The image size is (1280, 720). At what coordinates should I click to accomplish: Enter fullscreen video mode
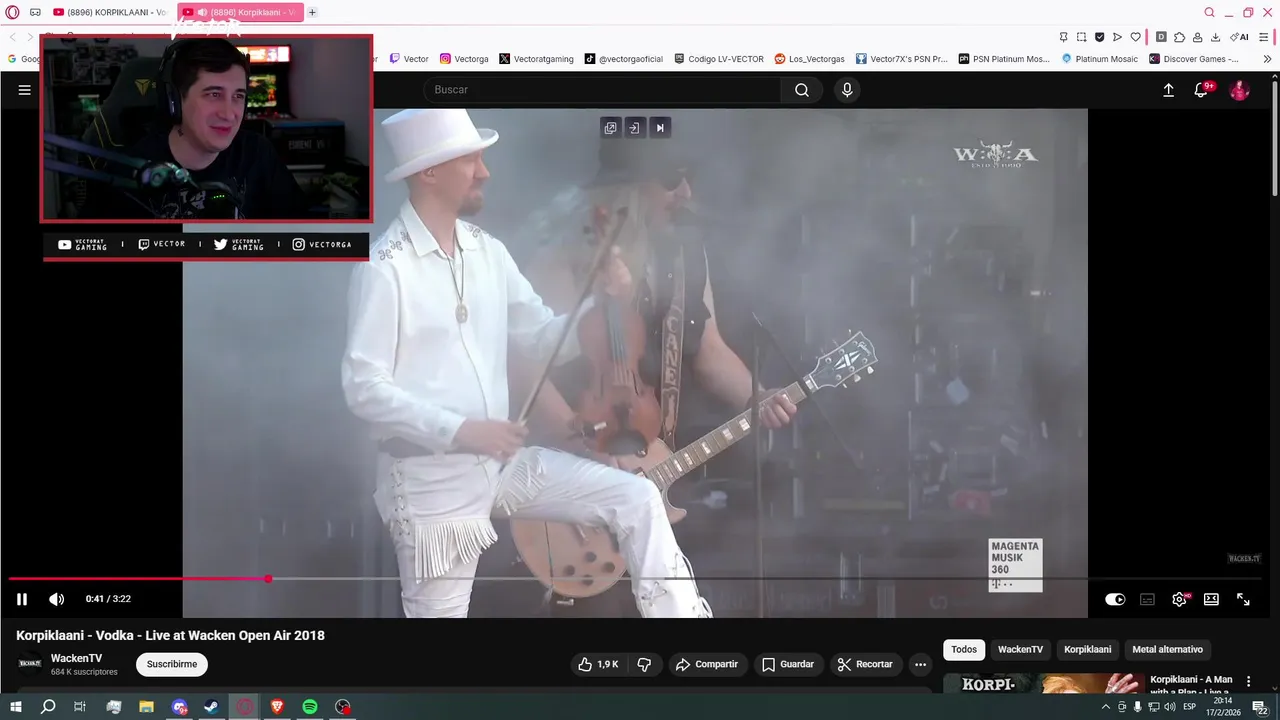point(1243,599)
